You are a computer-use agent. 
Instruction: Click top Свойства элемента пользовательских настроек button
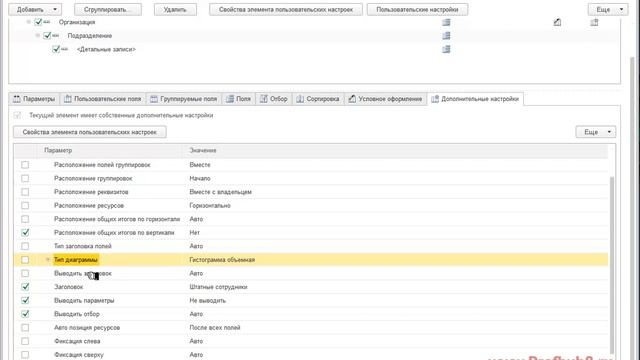(x=286, y=9)
